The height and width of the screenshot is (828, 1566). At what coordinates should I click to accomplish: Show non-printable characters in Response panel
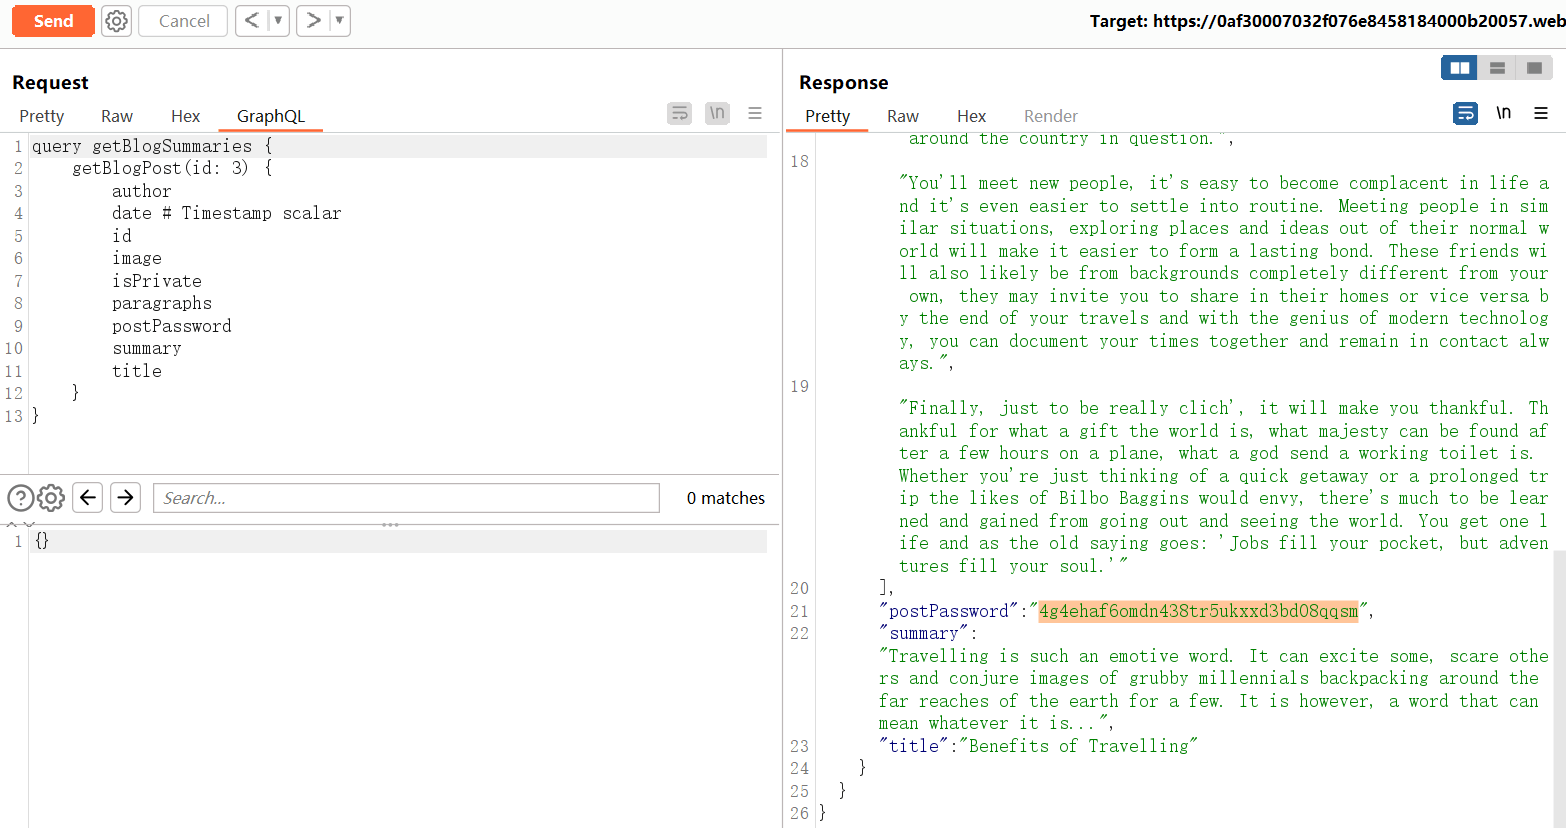(1503, 114)
